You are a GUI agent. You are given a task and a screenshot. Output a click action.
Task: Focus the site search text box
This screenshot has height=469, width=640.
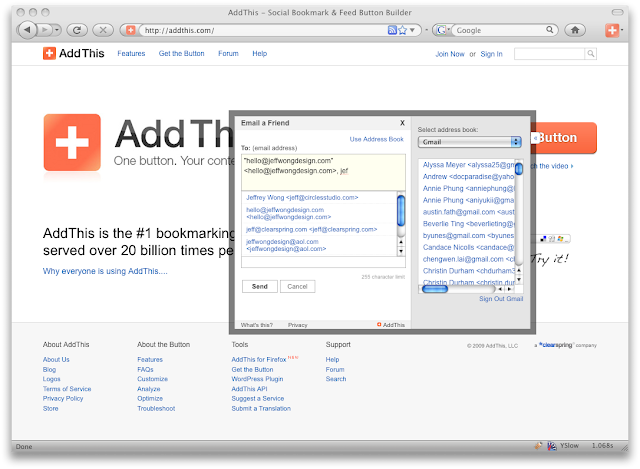(x=549, y=53)
